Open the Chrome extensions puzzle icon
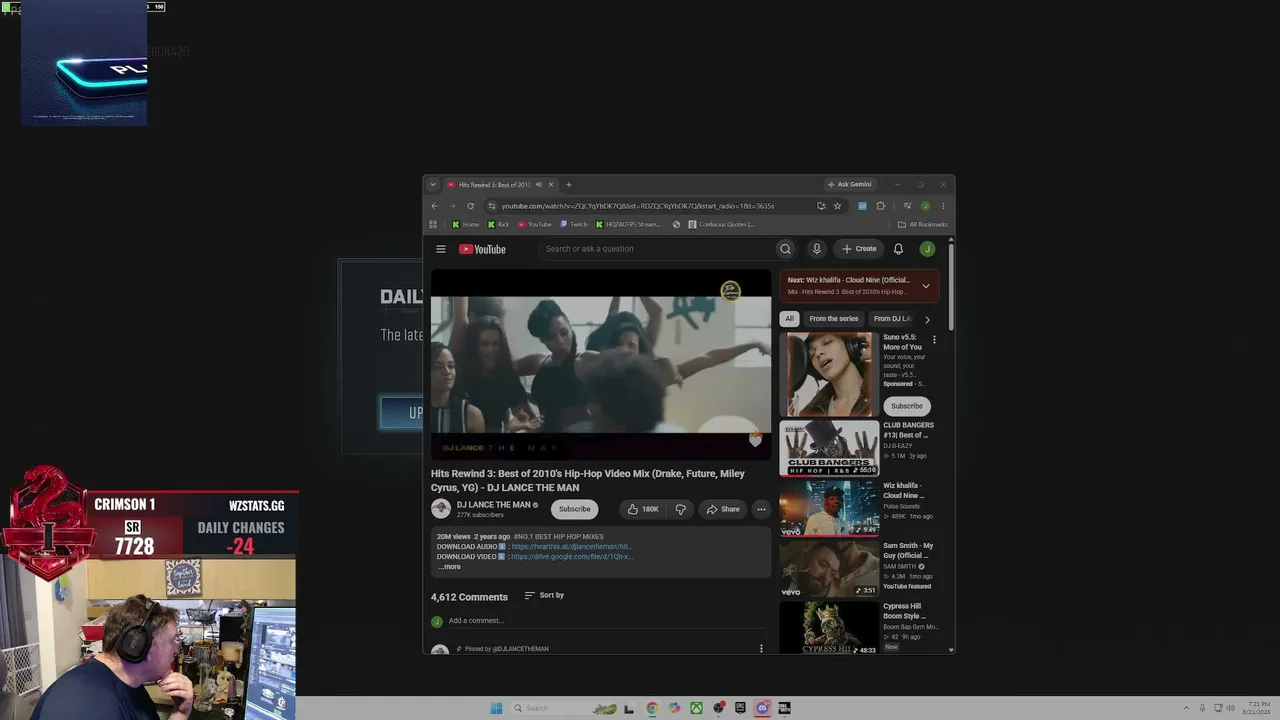Screen dimensions: 1280x720 click(880, 206)
